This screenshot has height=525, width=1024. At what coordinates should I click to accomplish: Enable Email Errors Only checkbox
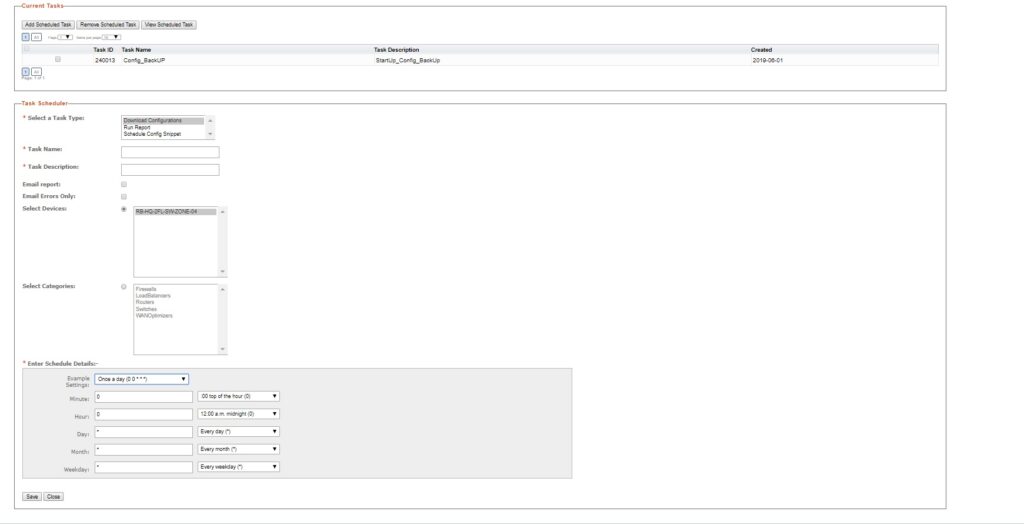coord(124,197)
